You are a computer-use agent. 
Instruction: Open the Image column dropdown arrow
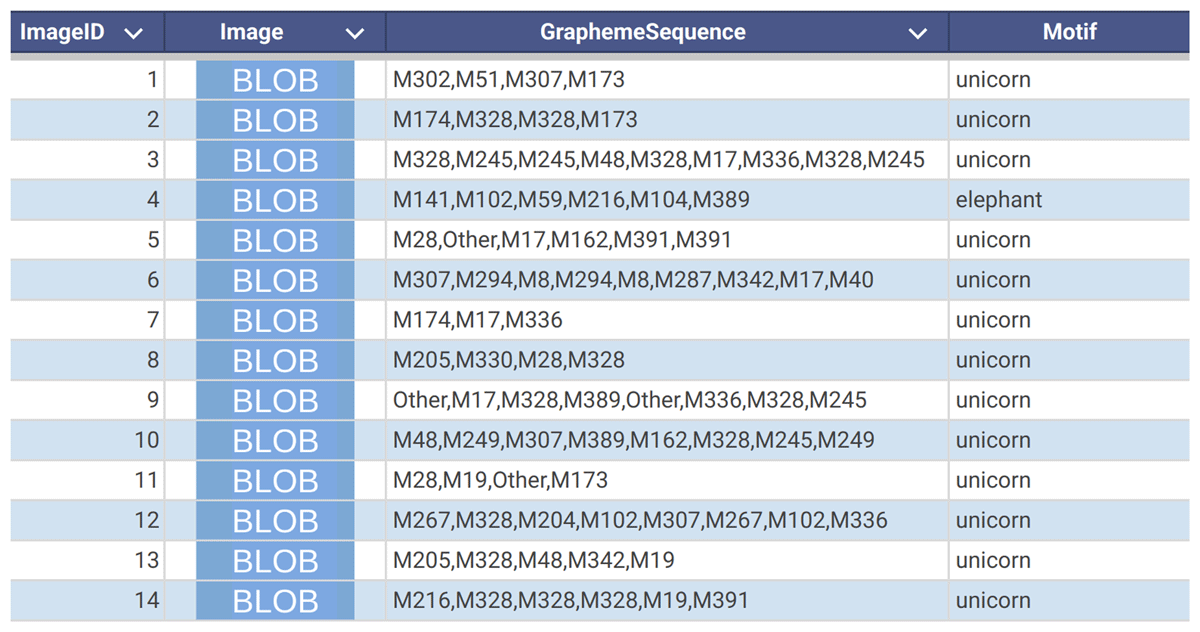point(354,33)
